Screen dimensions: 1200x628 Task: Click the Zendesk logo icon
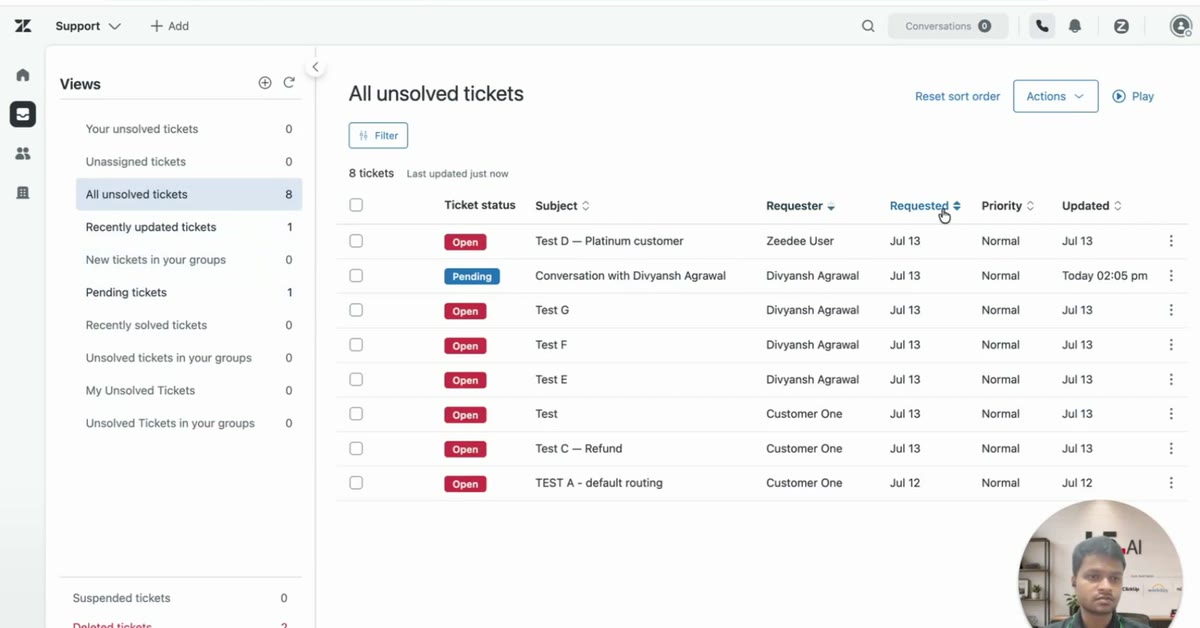tap(22, 26)
